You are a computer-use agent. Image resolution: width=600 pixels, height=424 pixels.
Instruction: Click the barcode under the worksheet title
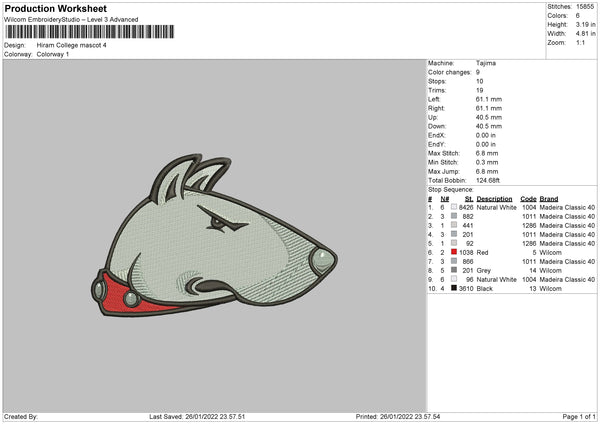pos(90,32)
